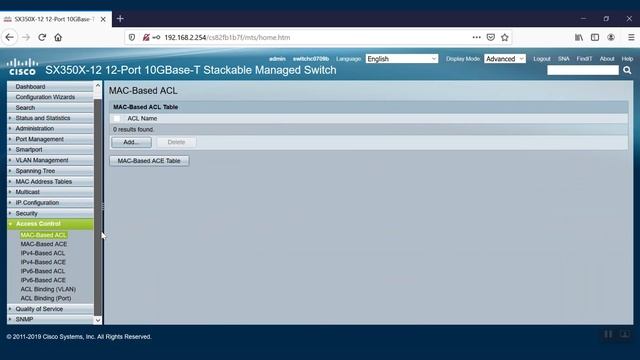Open the Language dropdown set to English

tap(402, 59)
